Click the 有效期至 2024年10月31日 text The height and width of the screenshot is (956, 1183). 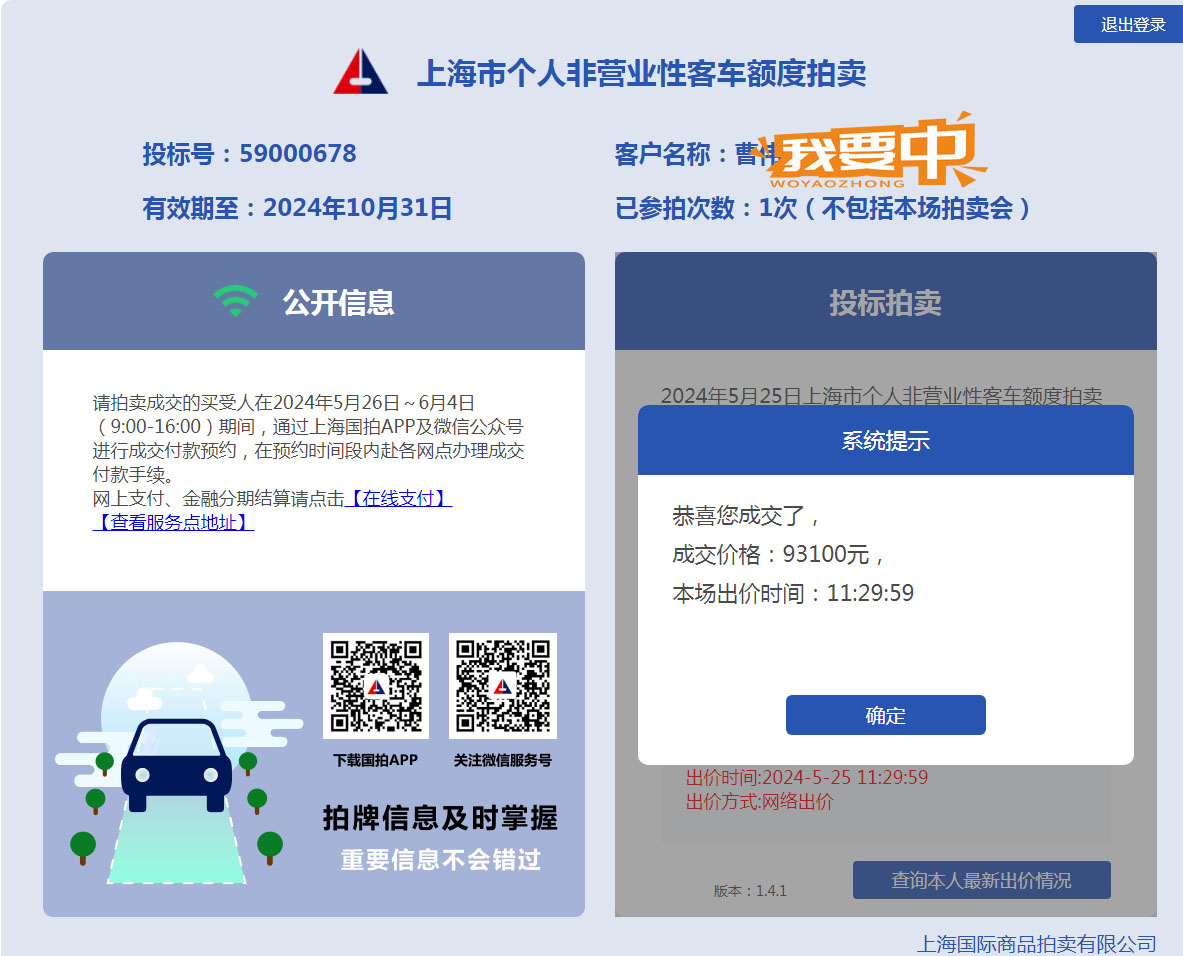point(297,208)
